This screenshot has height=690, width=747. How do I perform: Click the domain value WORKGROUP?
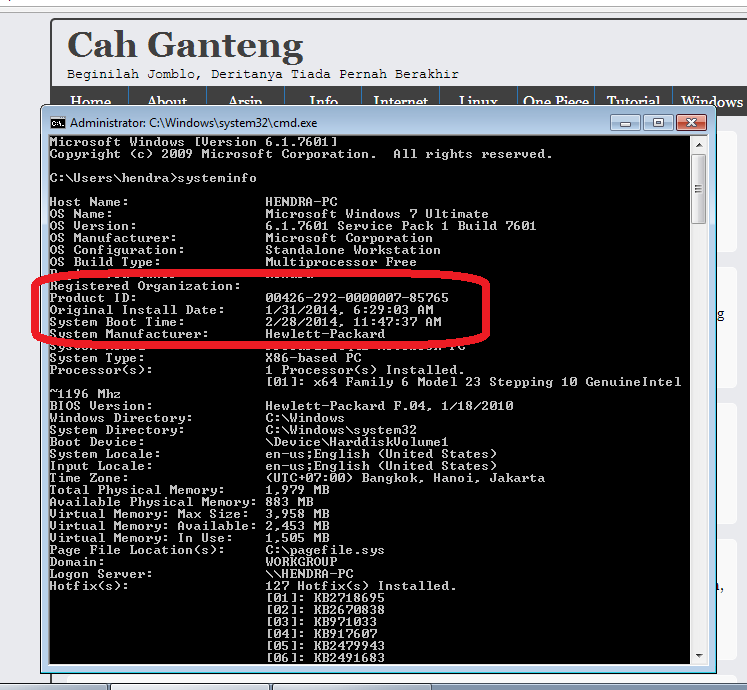pyautogui.click(x=301, y=562)
